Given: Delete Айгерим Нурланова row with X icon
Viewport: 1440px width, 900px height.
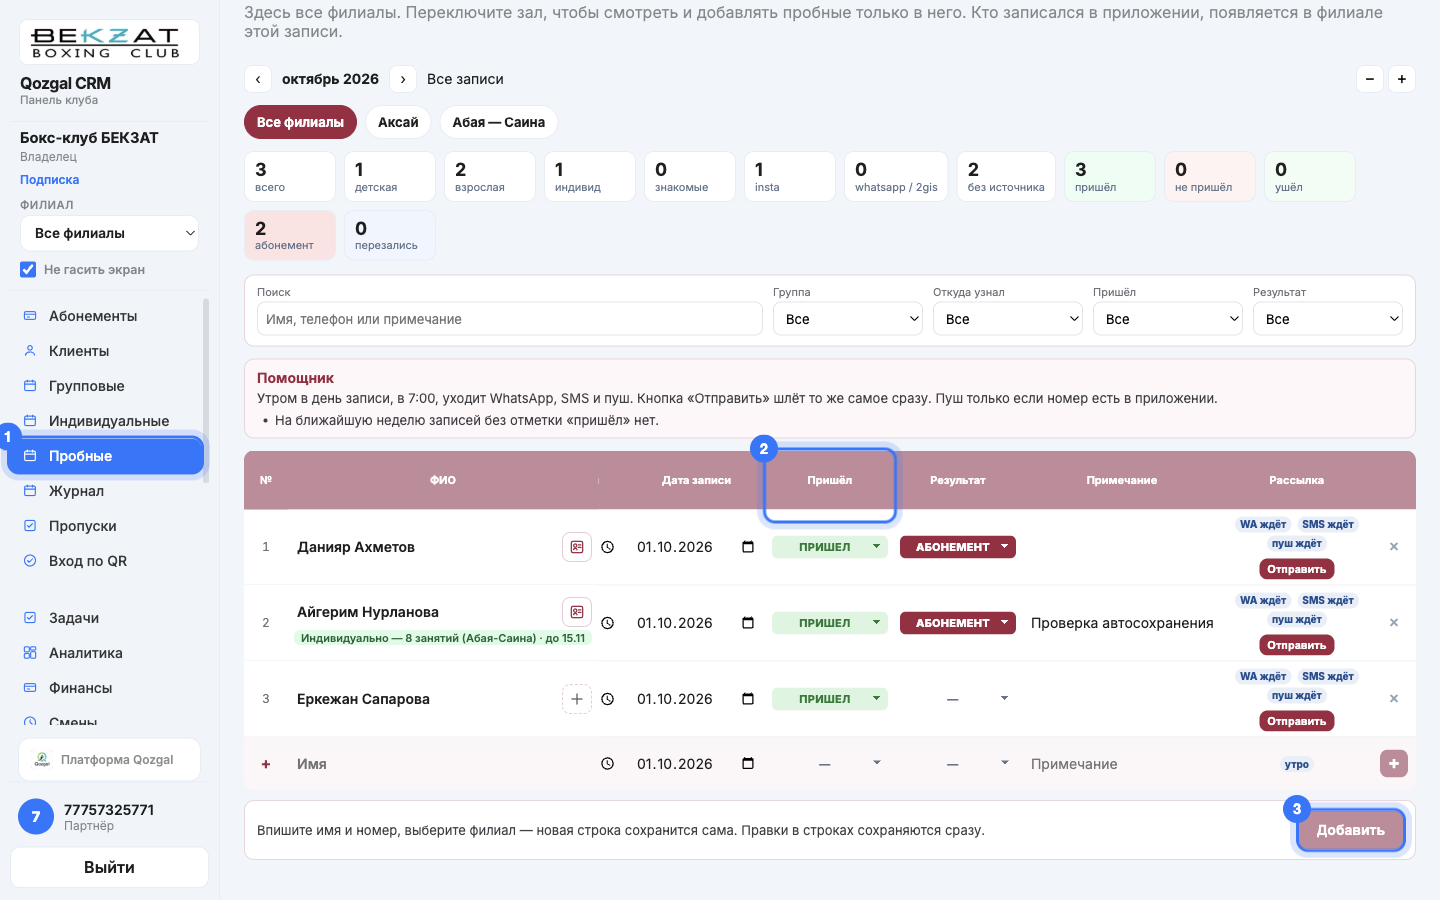Looking at the screenshot, I should tap(1394, 623).
